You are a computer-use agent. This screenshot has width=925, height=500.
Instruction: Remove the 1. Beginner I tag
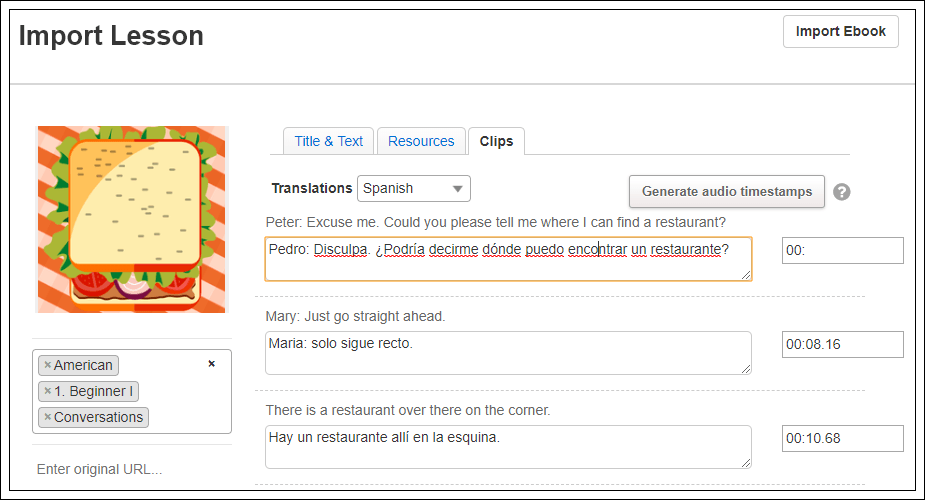[x=47, y=392]
